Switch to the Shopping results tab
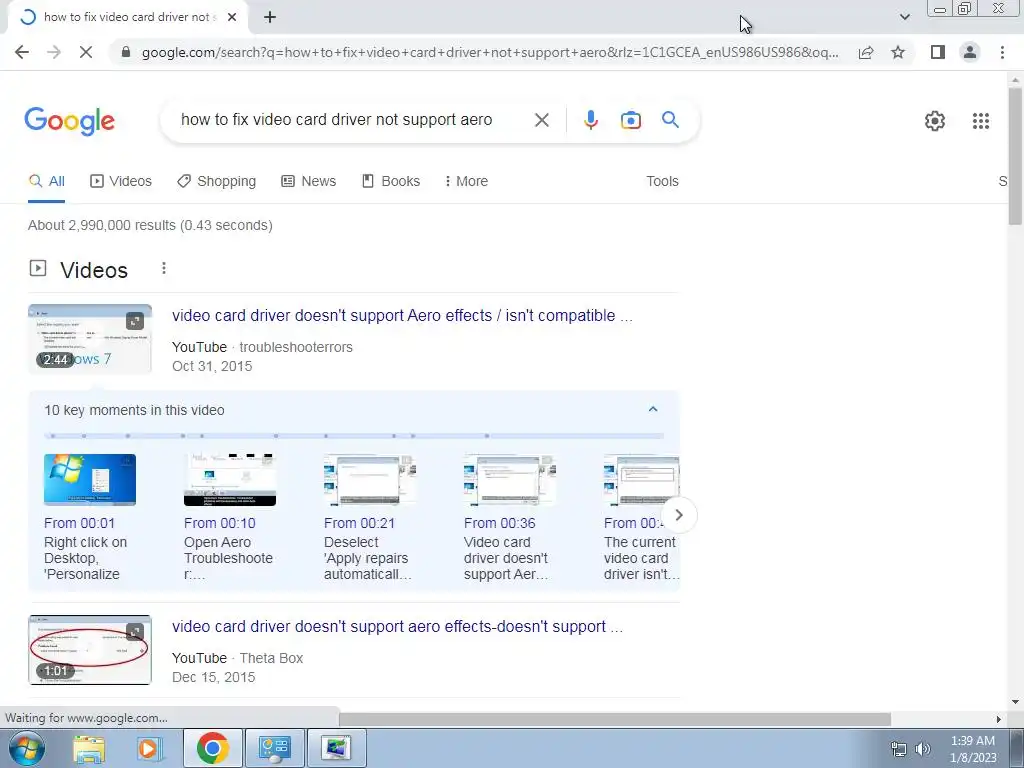The image size is (1024, 768). click(x=217, y=182)
